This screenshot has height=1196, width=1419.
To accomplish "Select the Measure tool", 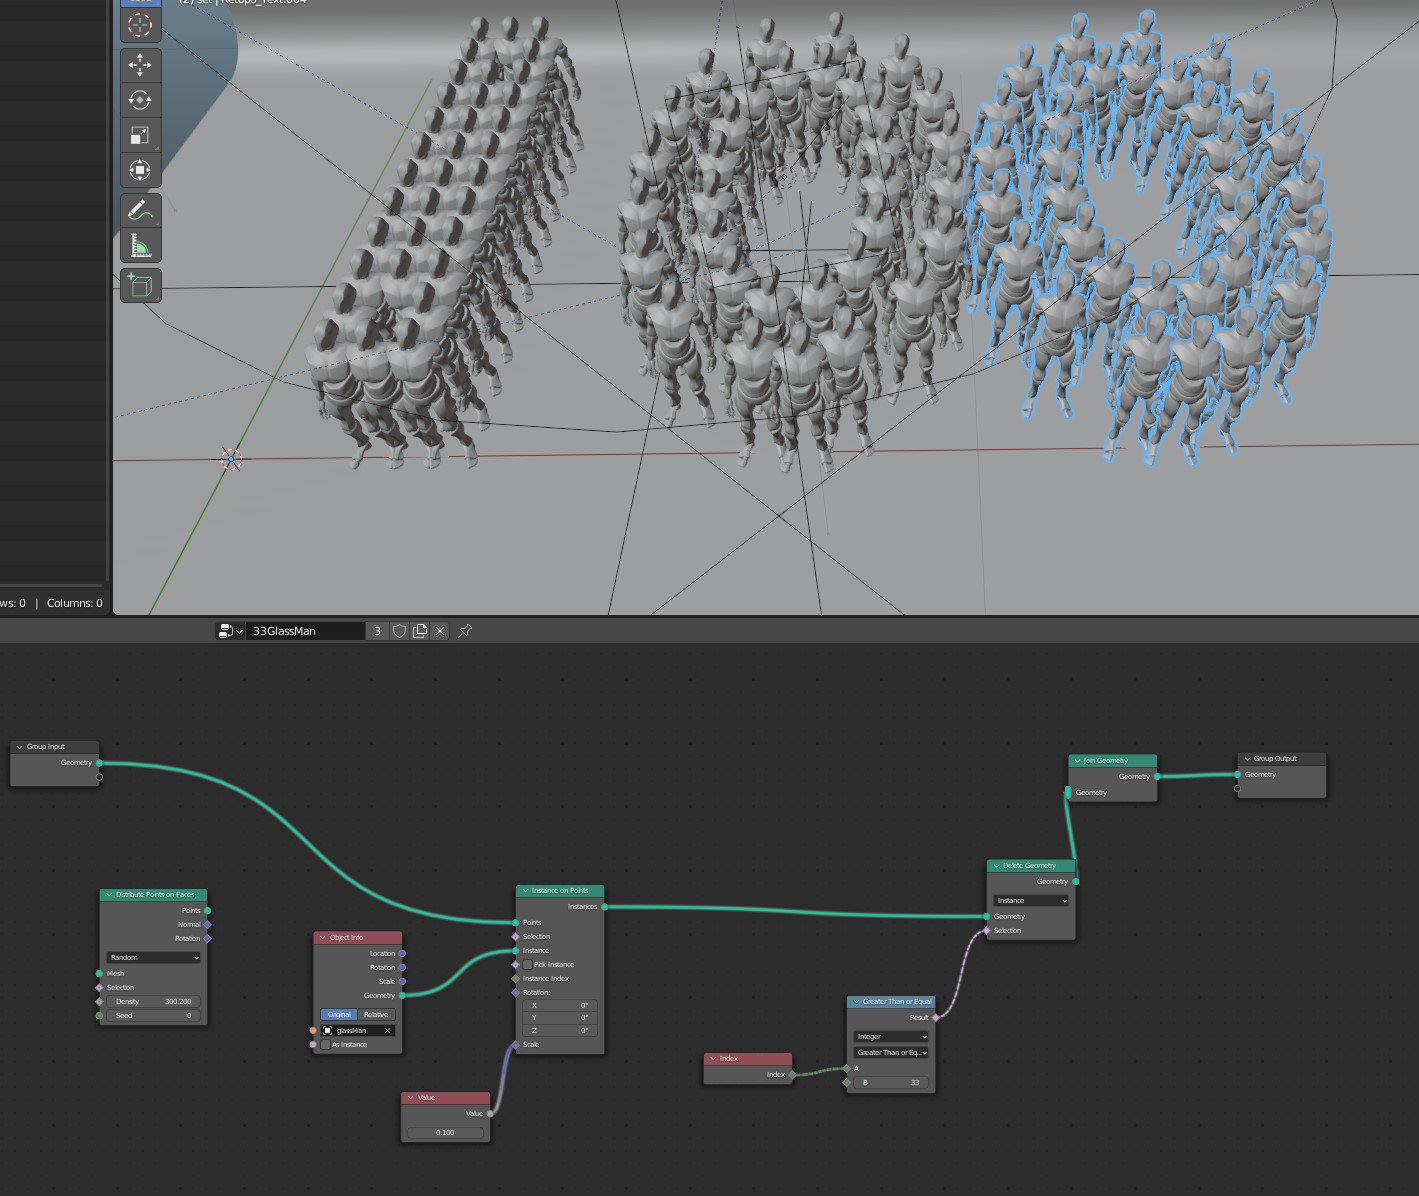I will (x=140, y=245).
